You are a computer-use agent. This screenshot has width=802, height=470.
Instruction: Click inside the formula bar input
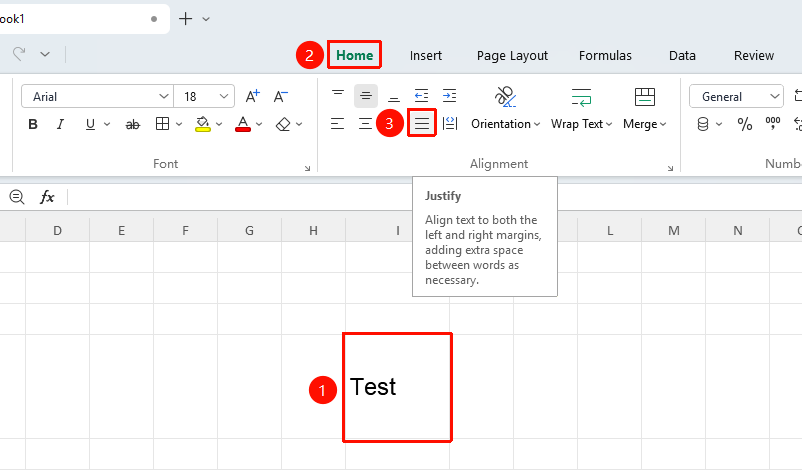[x=435, y=197]
